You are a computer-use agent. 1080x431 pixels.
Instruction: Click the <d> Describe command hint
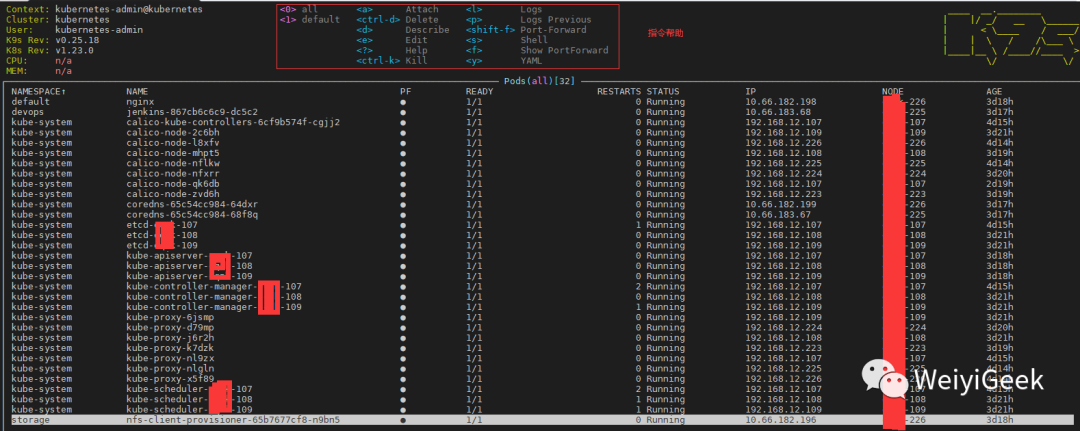[403, 30]
